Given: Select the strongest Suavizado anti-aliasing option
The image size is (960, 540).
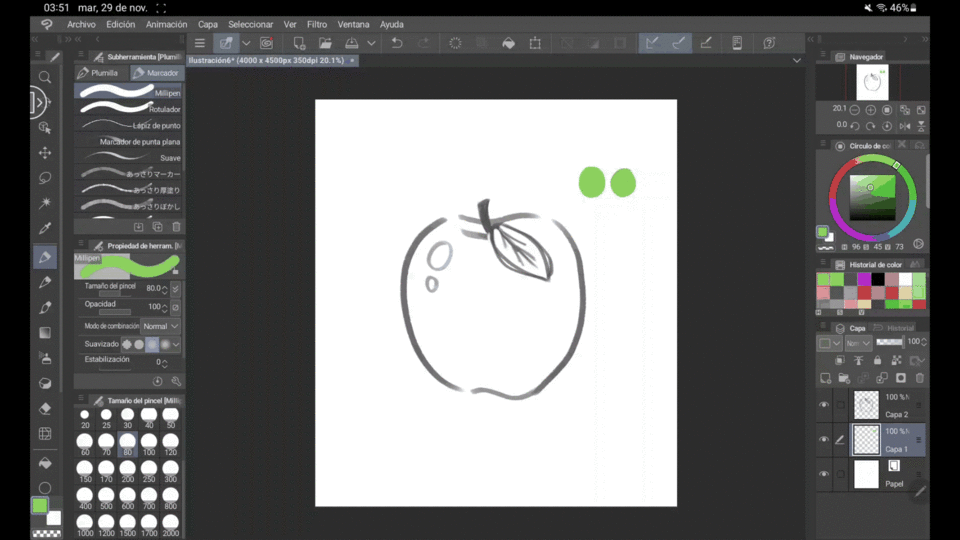Looking at the screenshot, I should pyautogui.click(x=165, y=344).
